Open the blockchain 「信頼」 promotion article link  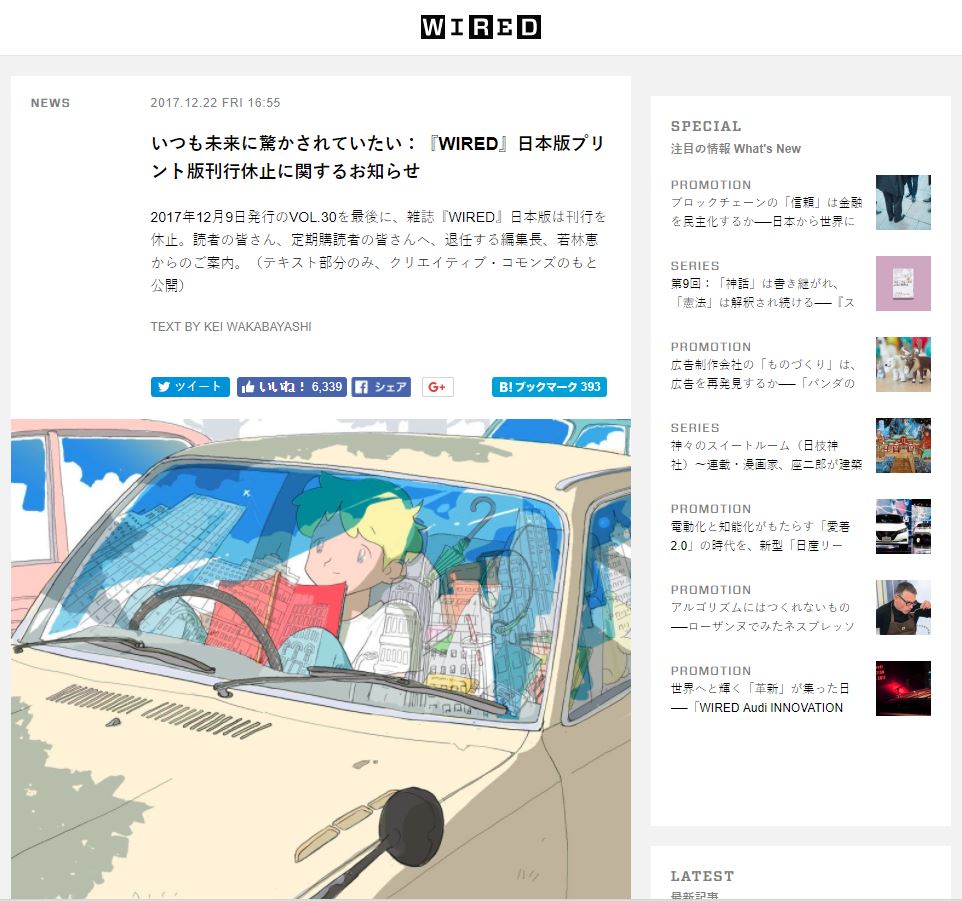click(766, 212)
